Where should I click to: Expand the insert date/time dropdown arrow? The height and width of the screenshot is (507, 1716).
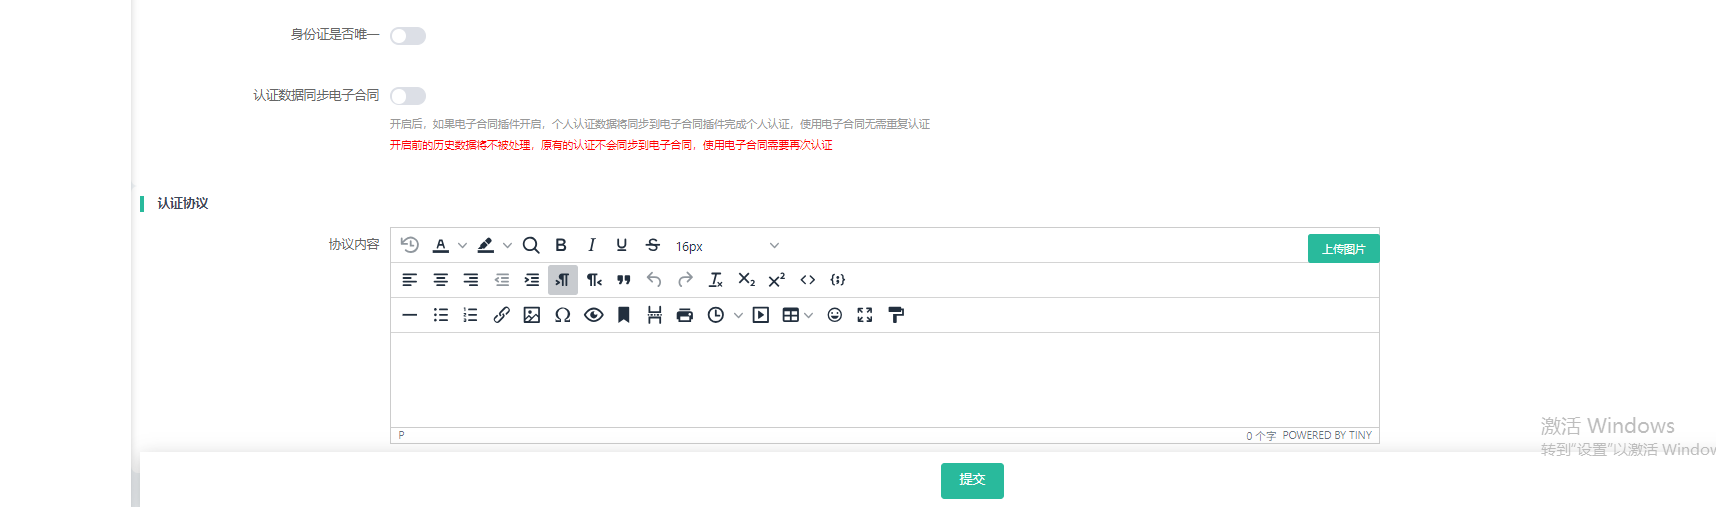738,316
